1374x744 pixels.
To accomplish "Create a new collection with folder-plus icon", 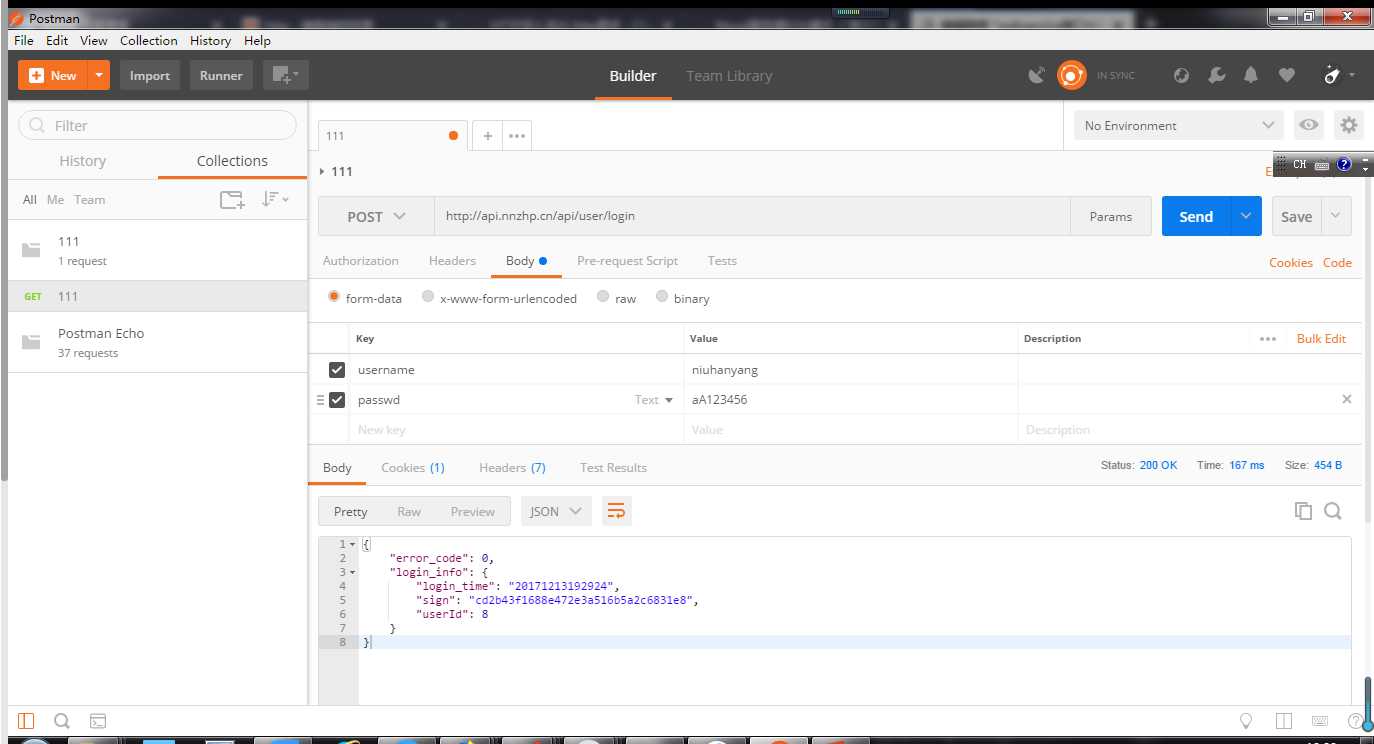I will click(x=232, y=200).
